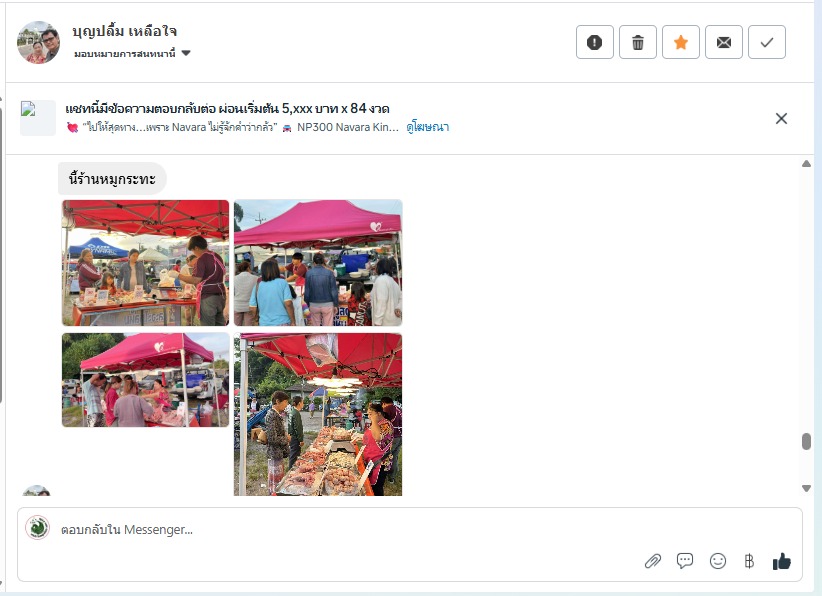Open the emoji picker smiley icon

[x=718, y=561]
